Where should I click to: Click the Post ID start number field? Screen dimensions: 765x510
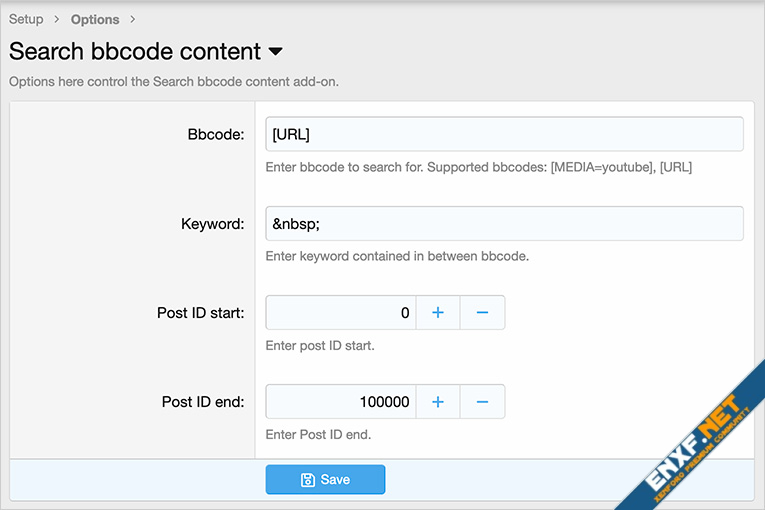340,313
